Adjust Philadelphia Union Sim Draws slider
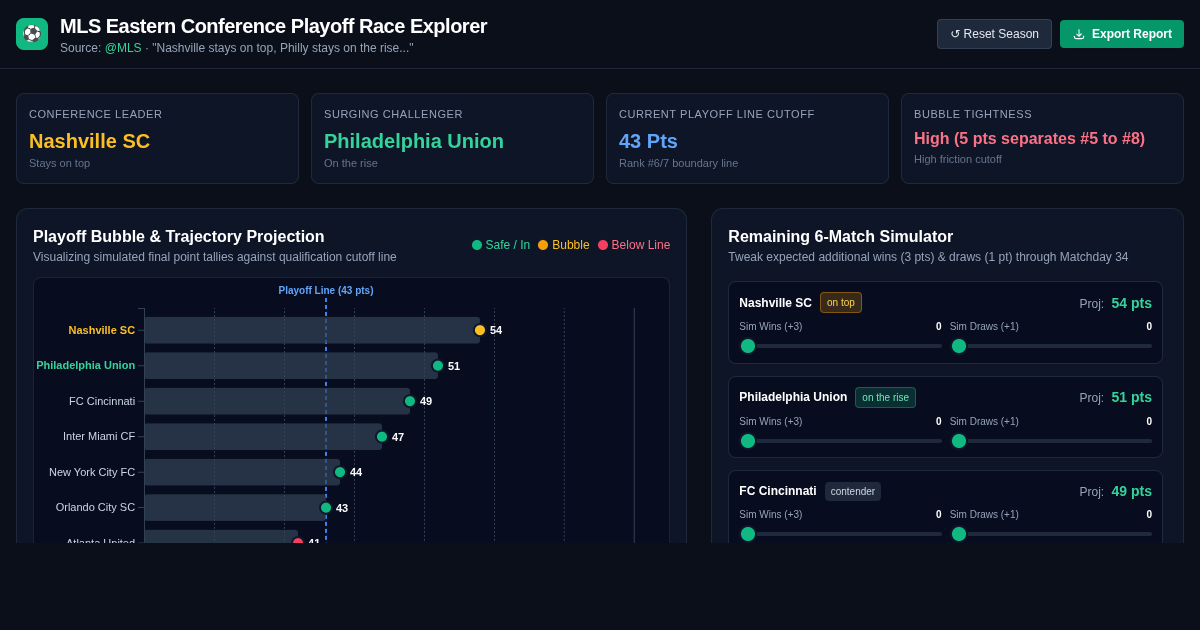 click(1051, 441)
